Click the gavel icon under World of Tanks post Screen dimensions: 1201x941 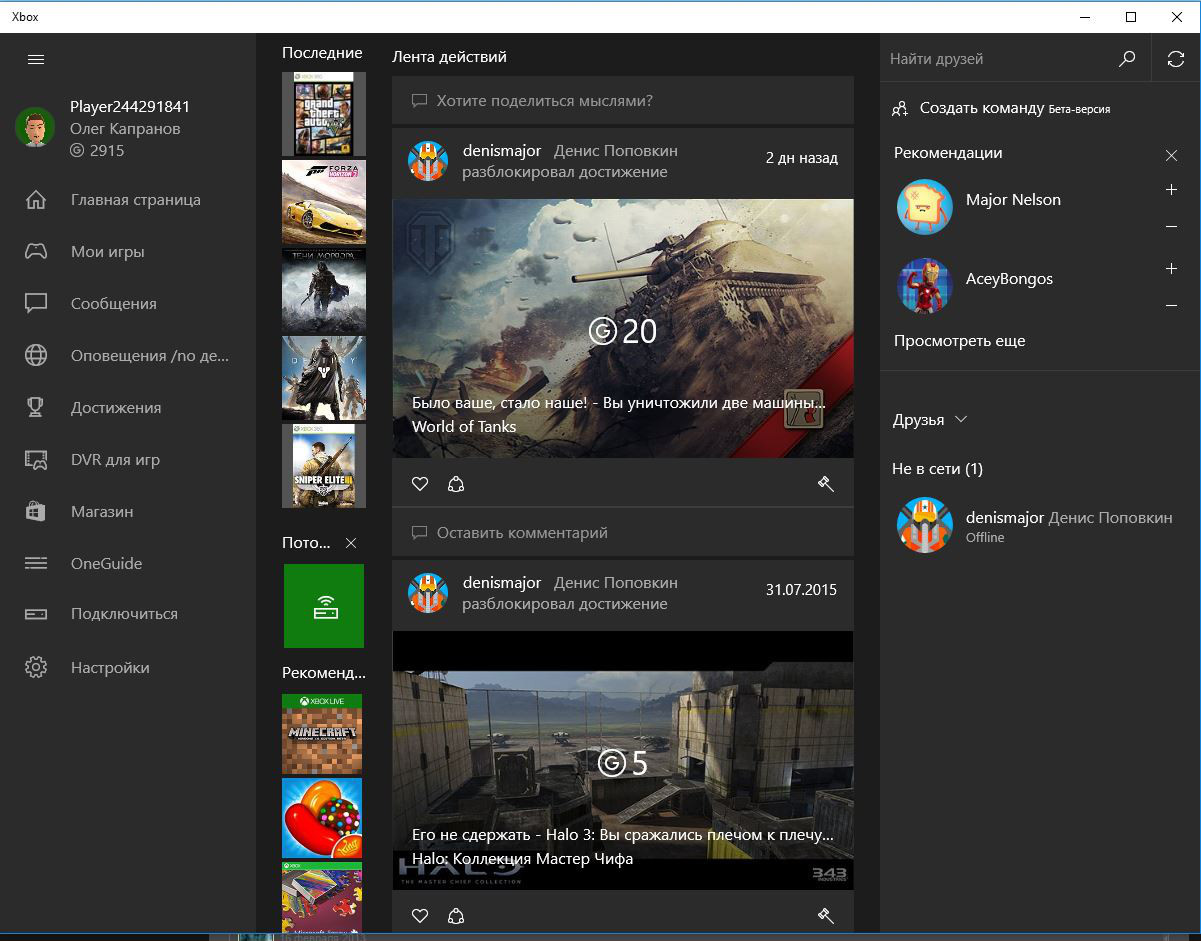(825, 484)
